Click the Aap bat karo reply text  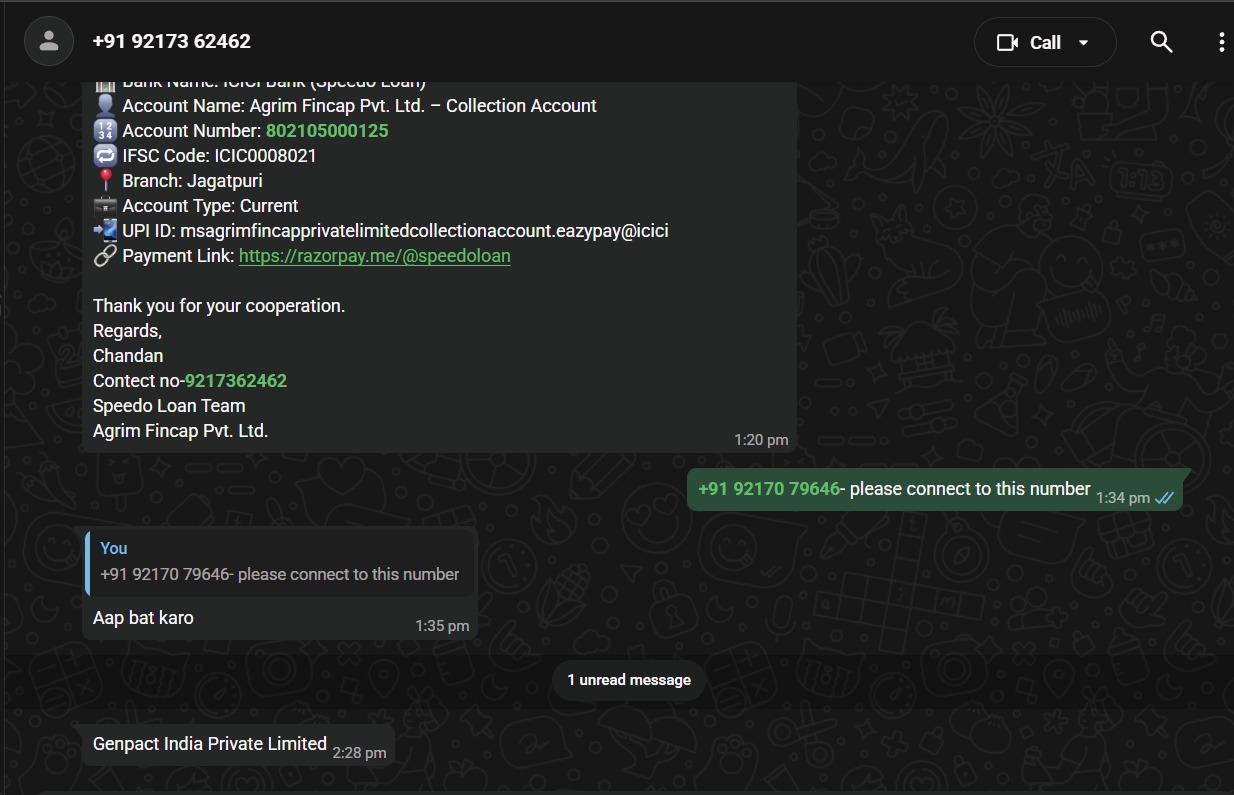[x=143, y=618]
